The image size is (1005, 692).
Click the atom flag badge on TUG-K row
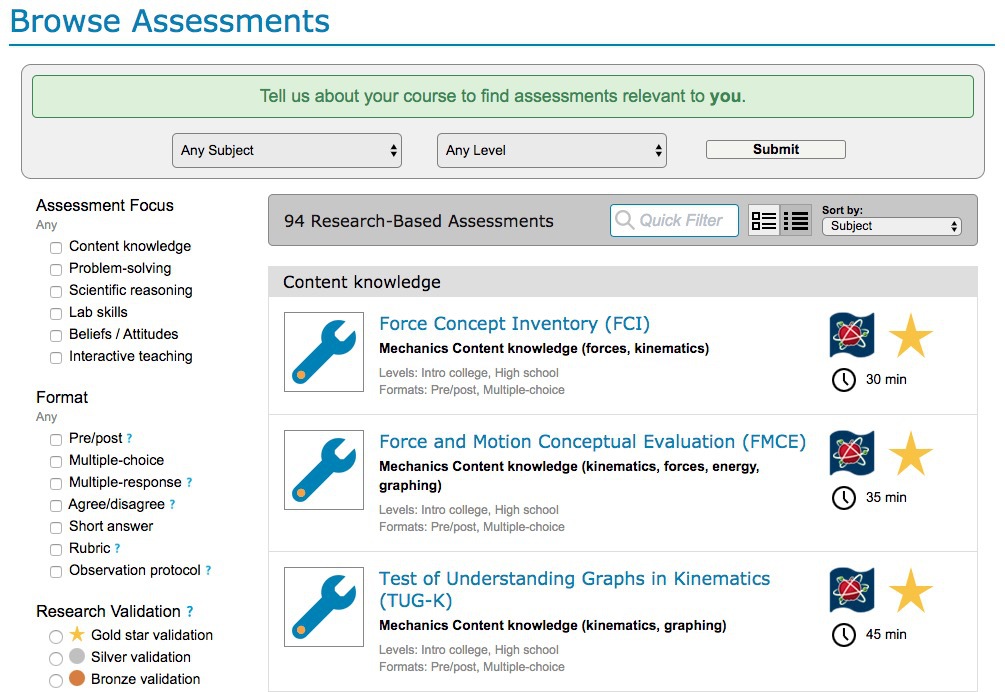click(852, 590)
